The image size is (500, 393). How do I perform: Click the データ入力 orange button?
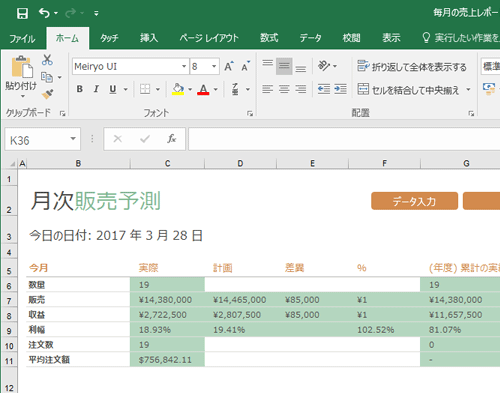click(414, 201)
